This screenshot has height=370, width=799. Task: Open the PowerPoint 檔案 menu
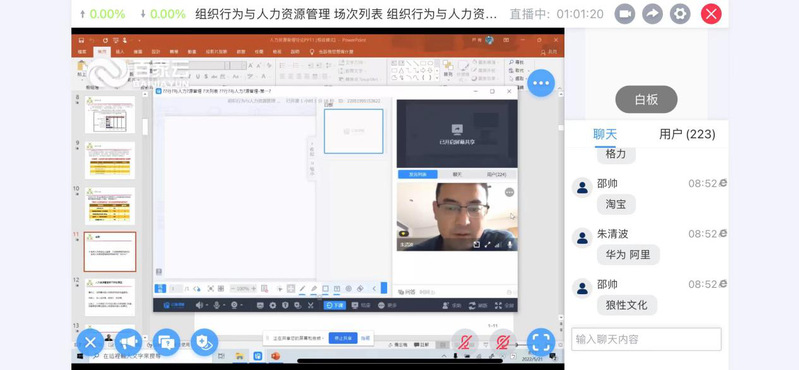[x=82, y=51]
